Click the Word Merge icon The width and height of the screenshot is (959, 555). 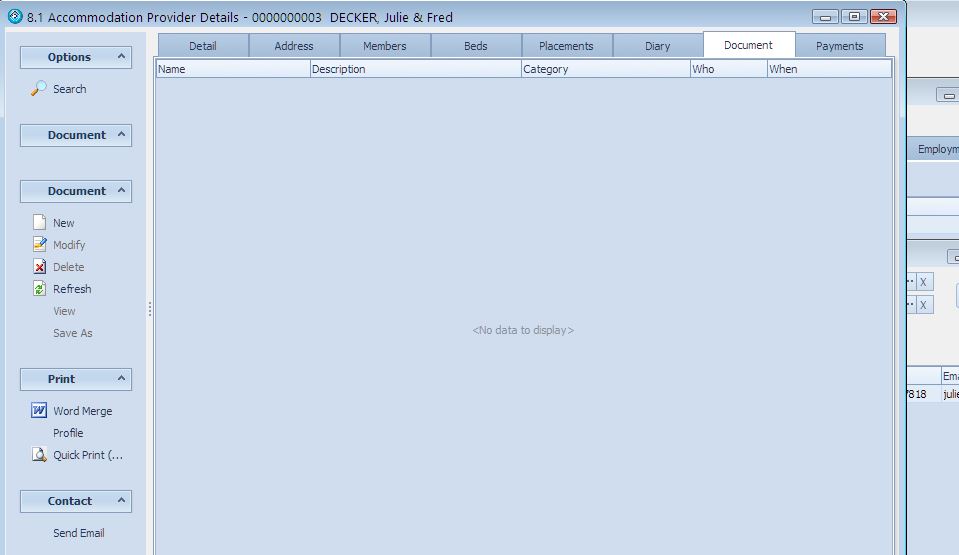pyautogui.click(x=39, y=411)
